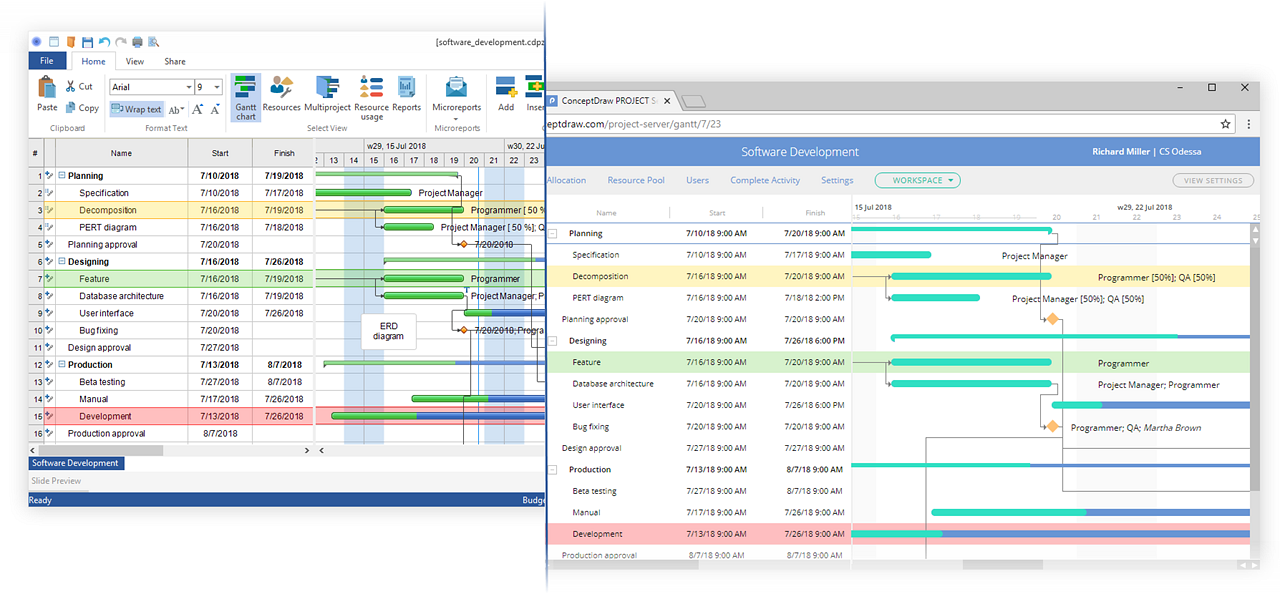Click the decrease font size icon
Screen dimensions: 1280x594
tap(214, 109)
